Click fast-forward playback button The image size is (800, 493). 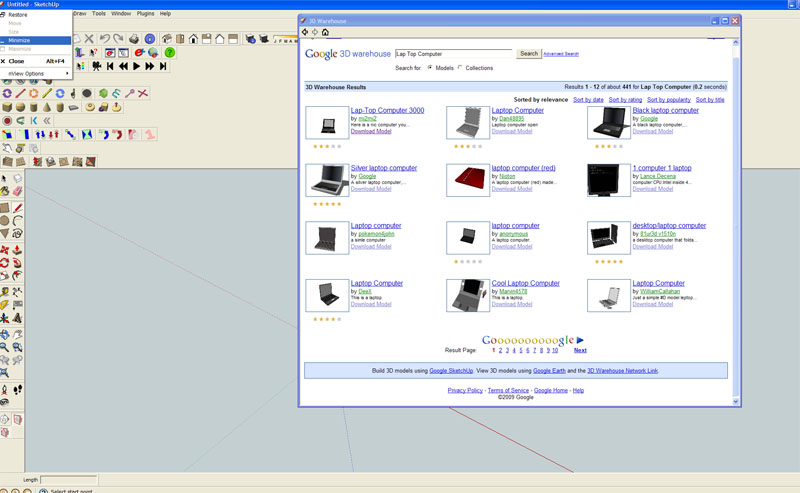tap(149, 66)
